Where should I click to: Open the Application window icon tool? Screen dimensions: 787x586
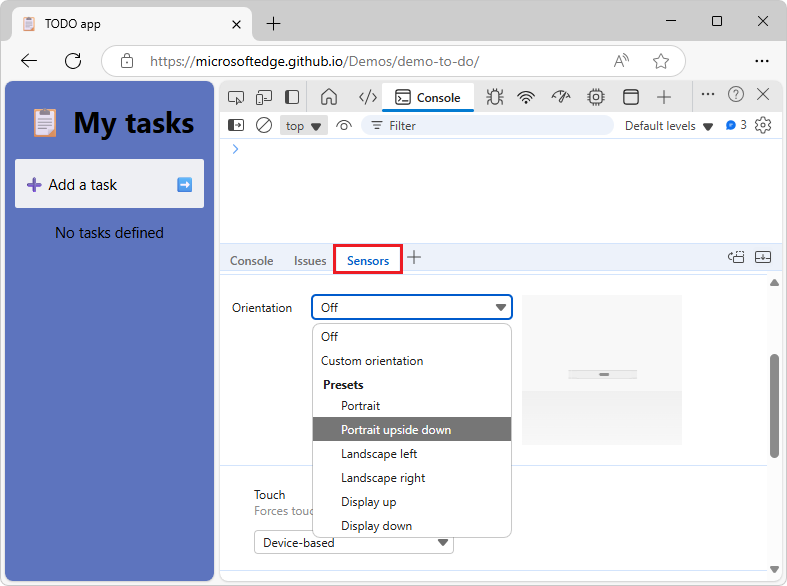[630, 97]
